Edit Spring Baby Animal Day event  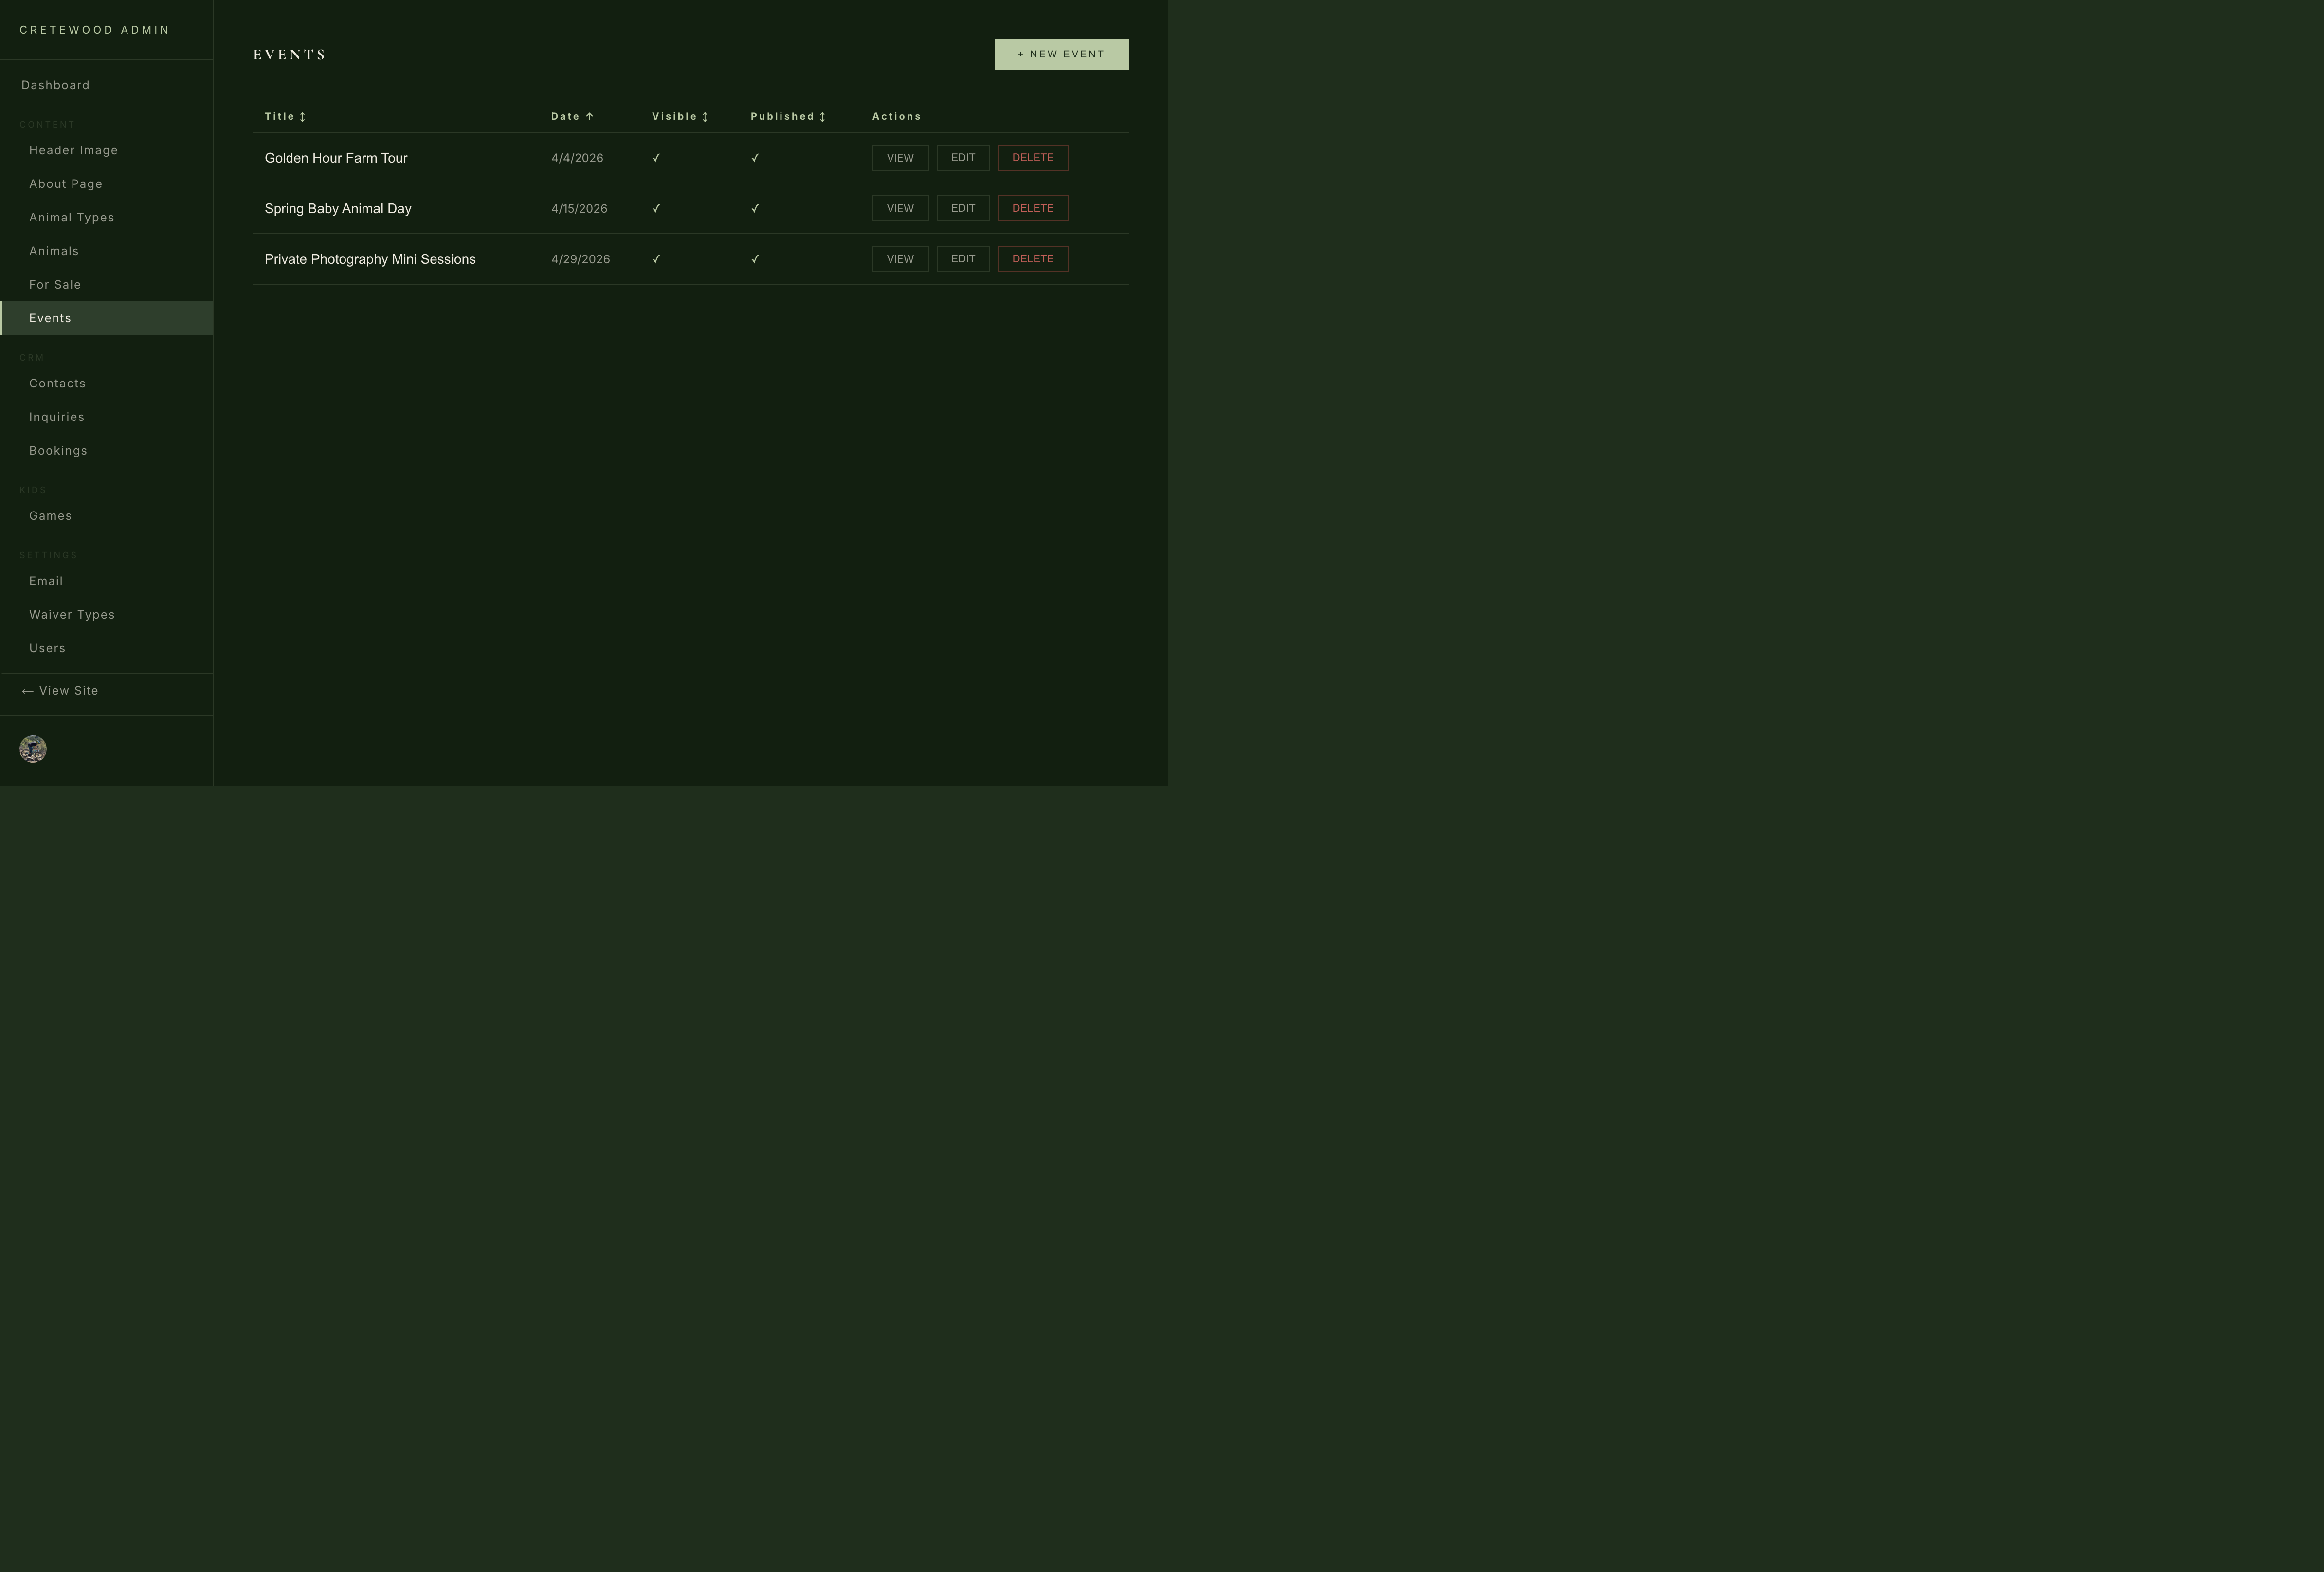[962, 209]
